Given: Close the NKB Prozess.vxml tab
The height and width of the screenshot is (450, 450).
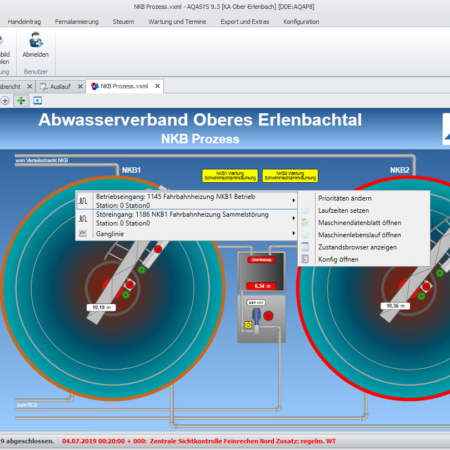Looking at the screenshot, I should point(157,86).
